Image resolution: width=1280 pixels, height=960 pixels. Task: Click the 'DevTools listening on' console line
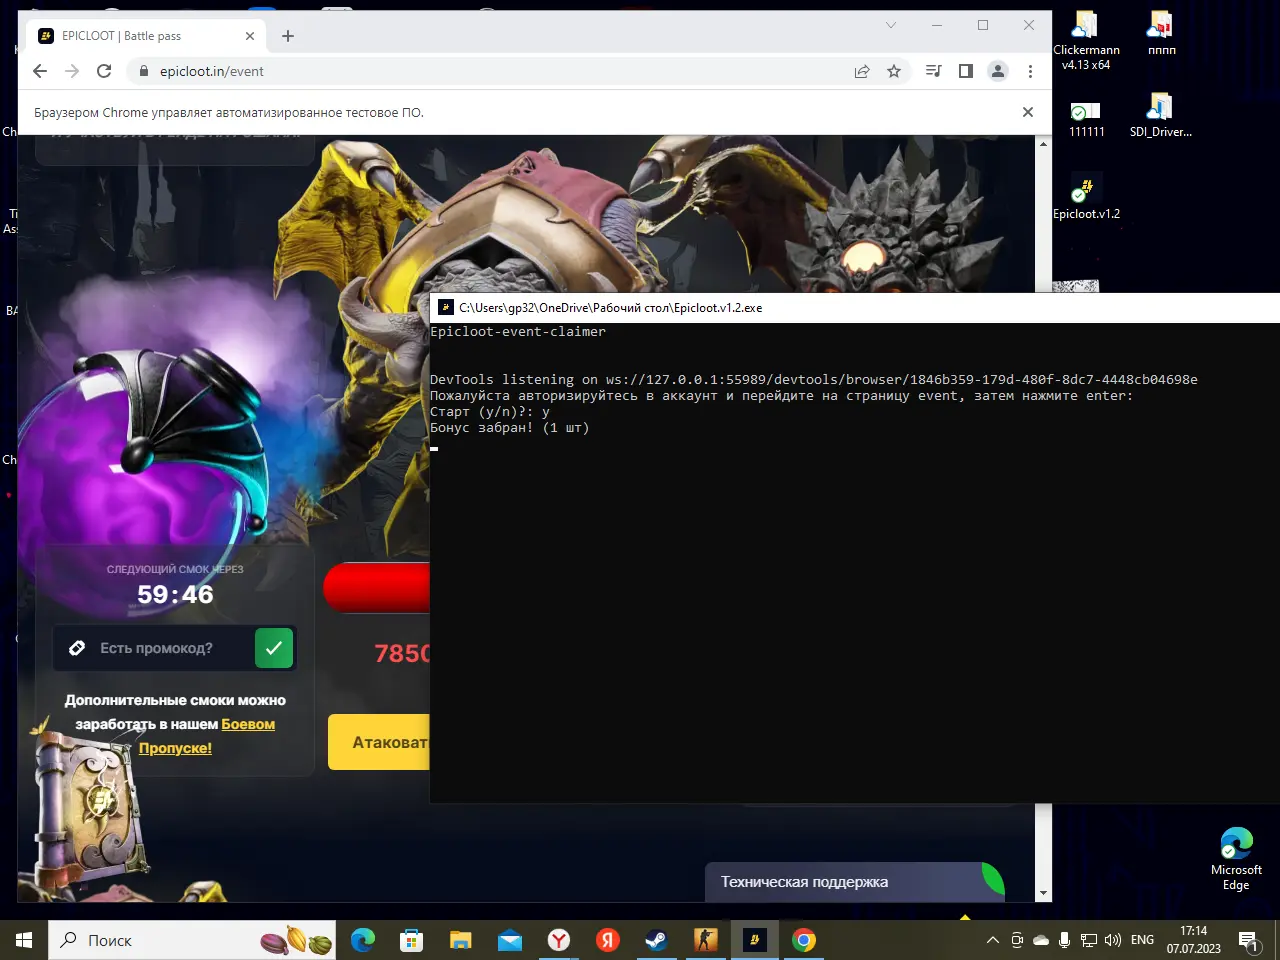pos(814,380)
